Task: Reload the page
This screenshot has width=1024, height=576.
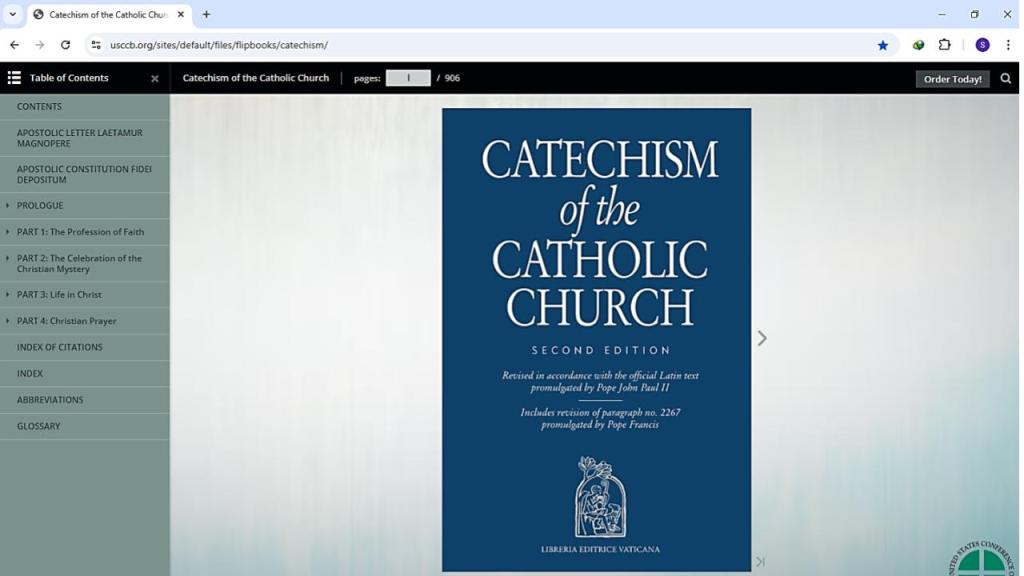Action: click(65, 45)
